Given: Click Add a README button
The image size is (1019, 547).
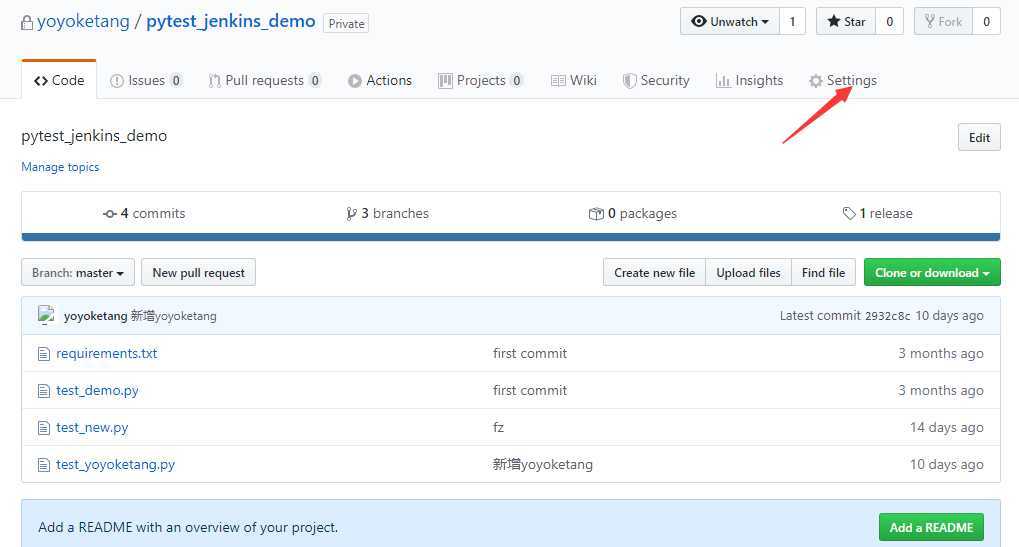Looking at the screenshot, I should click(931, 528).
